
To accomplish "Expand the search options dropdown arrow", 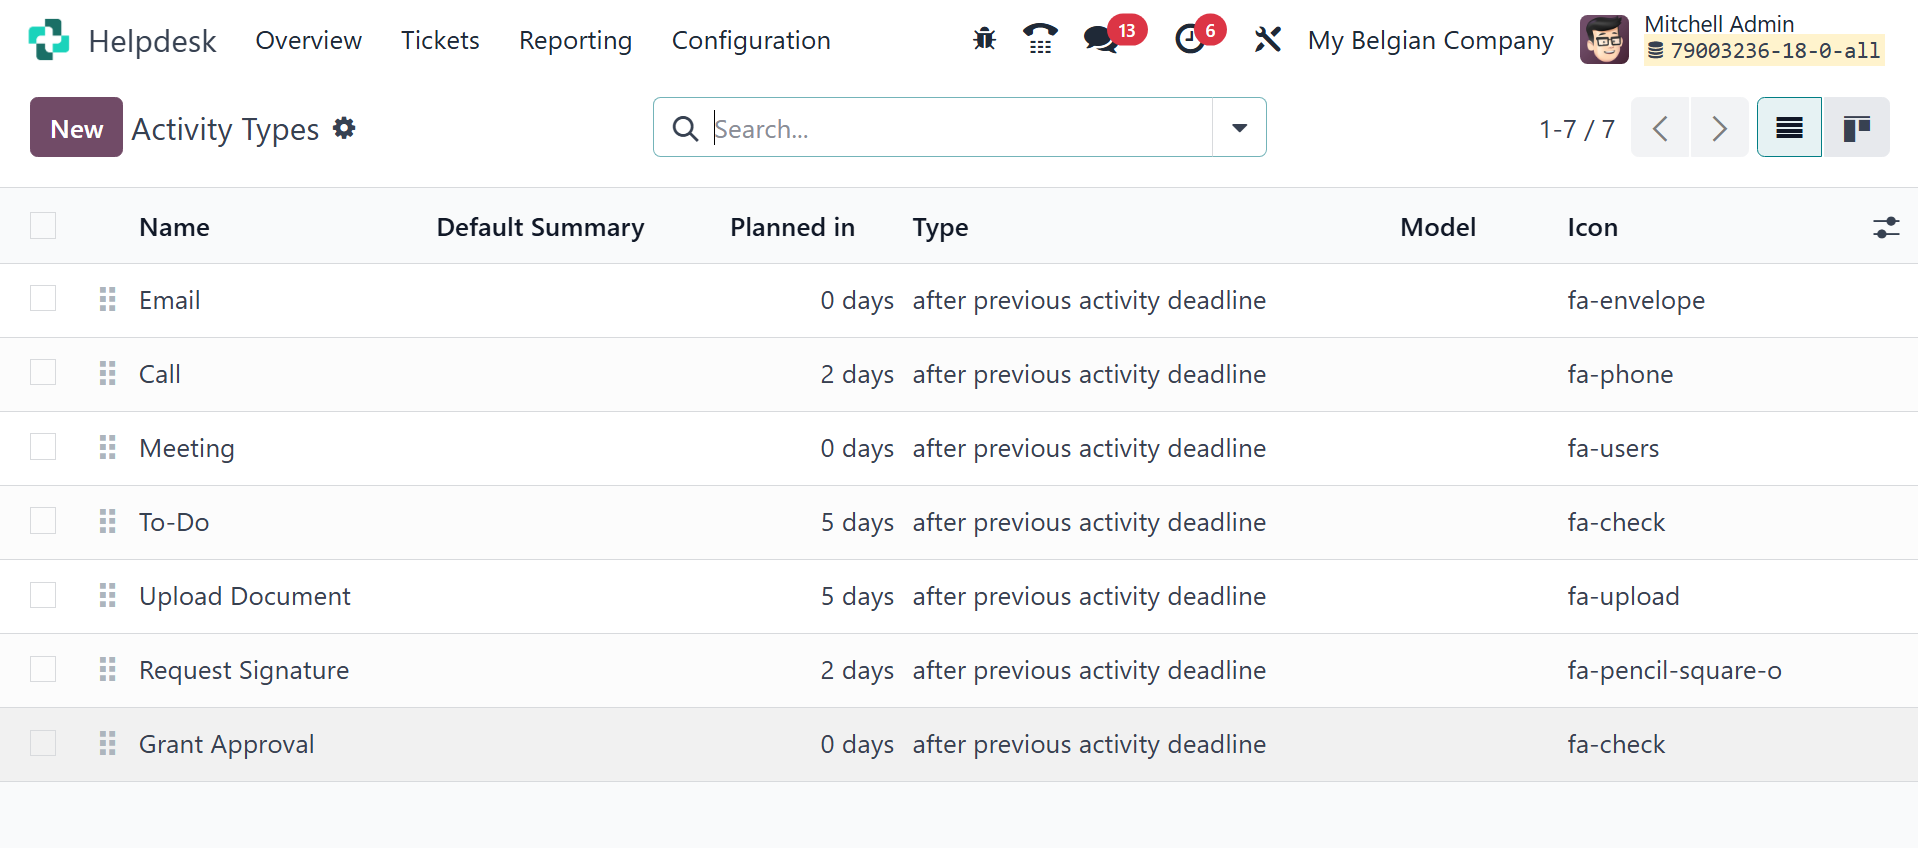I will 1239,128.
